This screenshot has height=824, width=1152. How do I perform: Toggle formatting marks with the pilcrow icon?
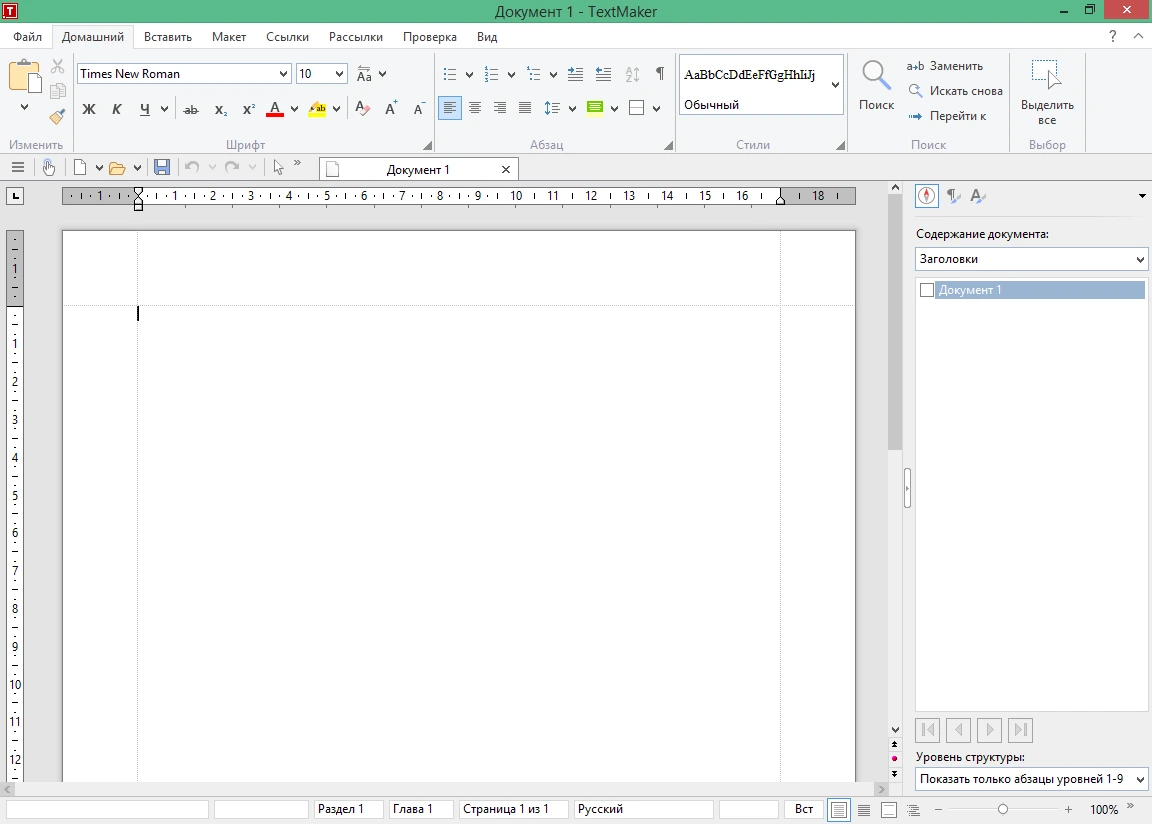(x=660, y=73)
